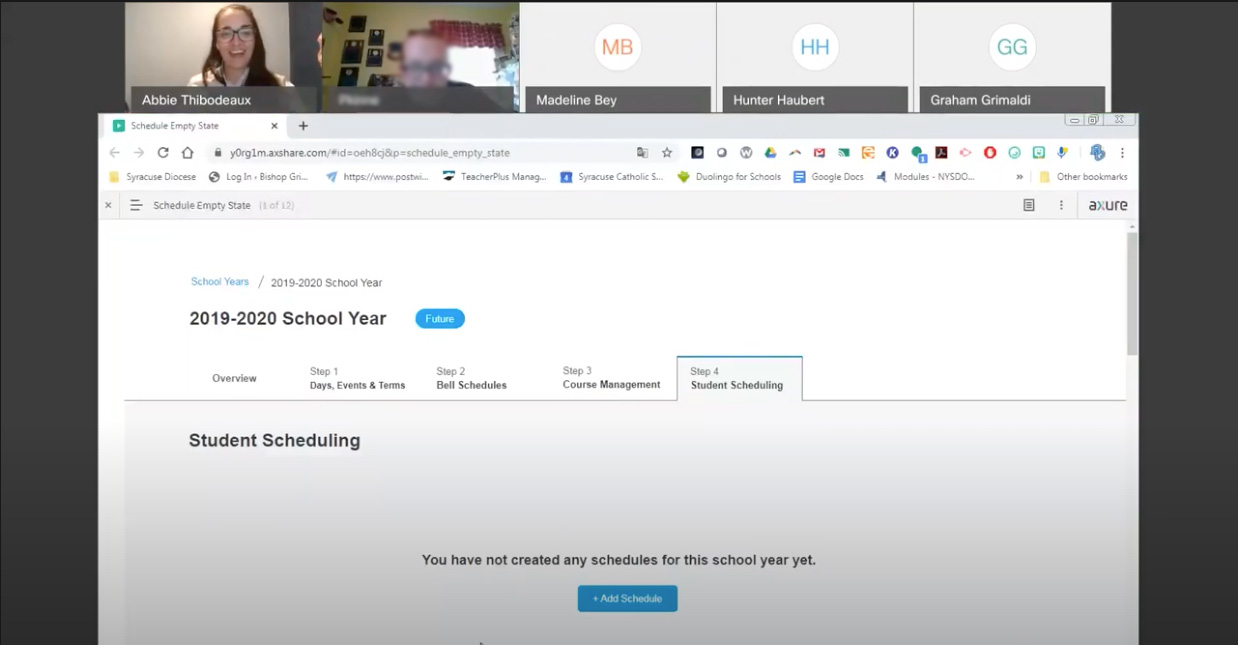Click the WordPress extension icon
The image size is (1238, 645).
click(746, 153)
